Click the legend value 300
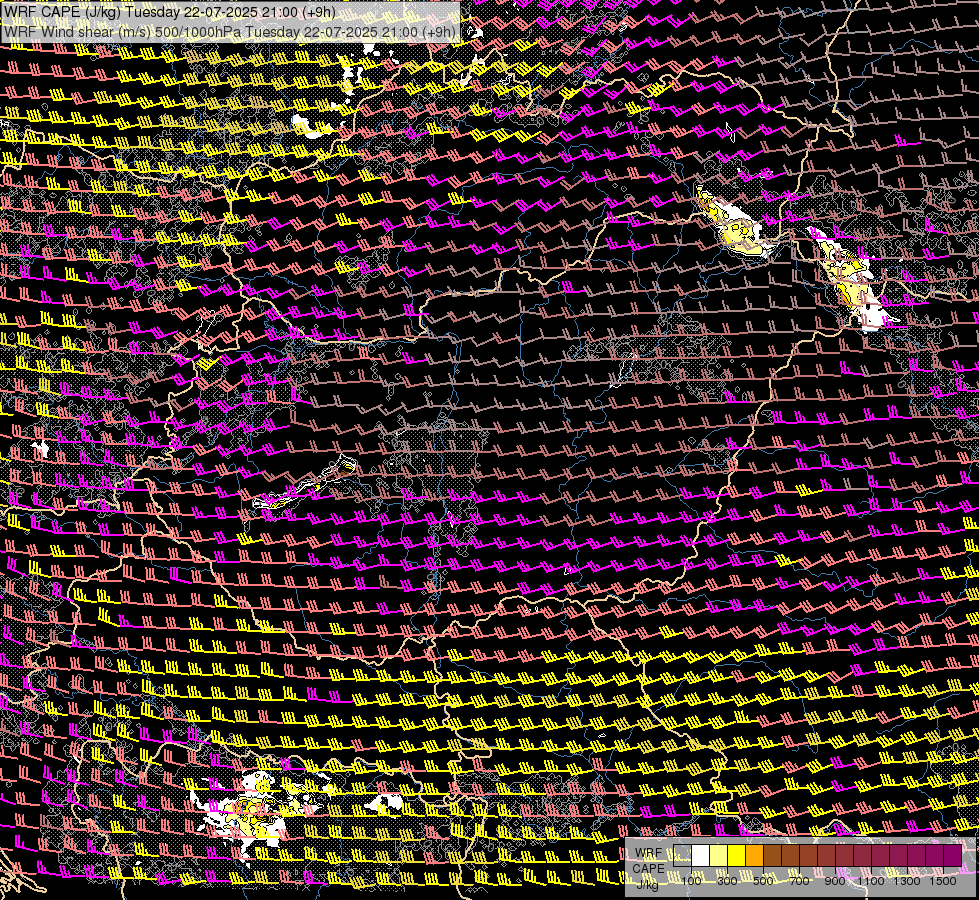Image resolution: width=979 pixels, height=900 pixels. [727, 881]
